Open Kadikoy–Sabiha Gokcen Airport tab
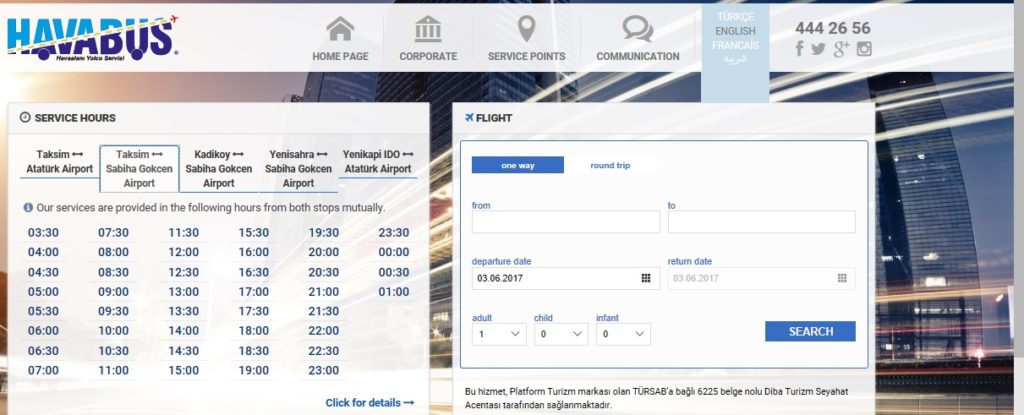Viewport: 1024px width, 415px height. coord(219,169)
